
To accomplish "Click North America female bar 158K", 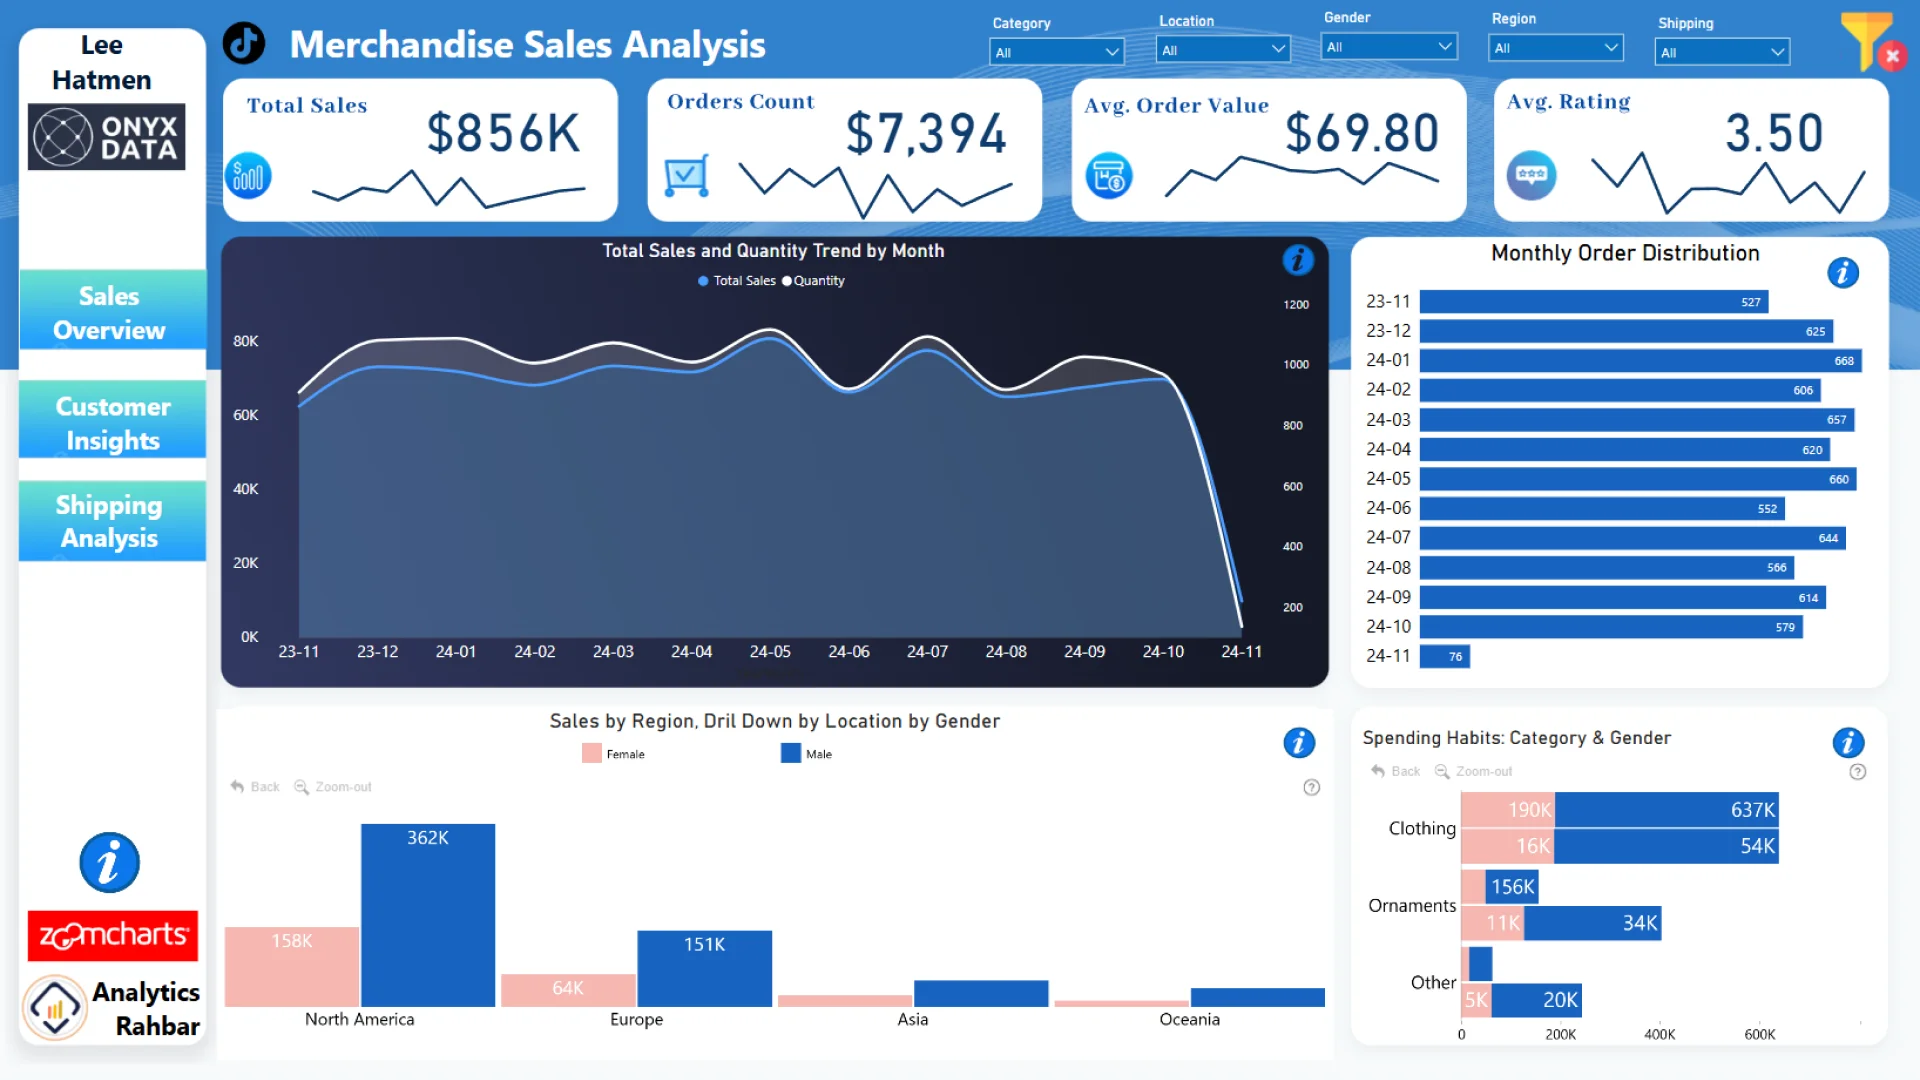I will (x=292, y=966).
